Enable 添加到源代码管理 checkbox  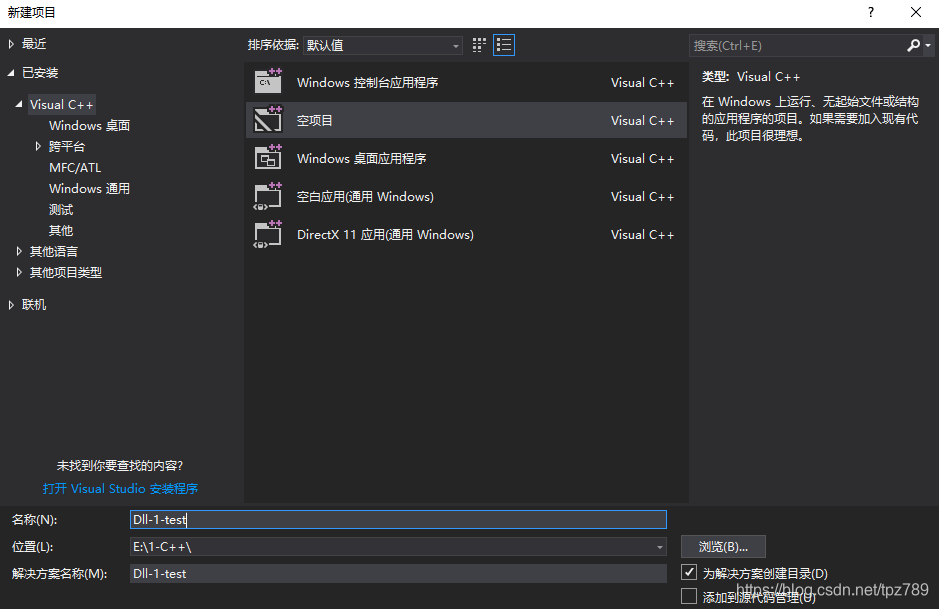point(689,596)
